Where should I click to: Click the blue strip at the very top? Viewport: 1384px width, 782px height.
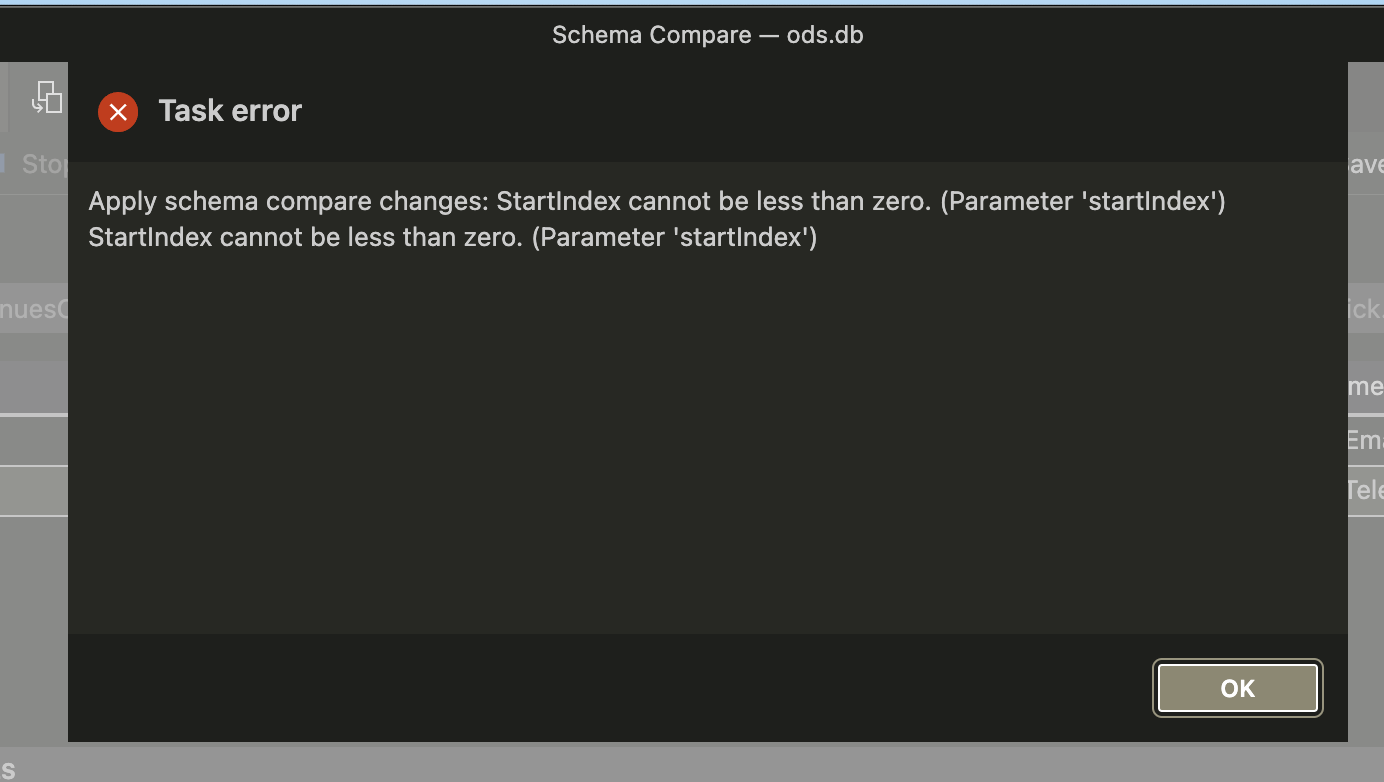[692, 4]
